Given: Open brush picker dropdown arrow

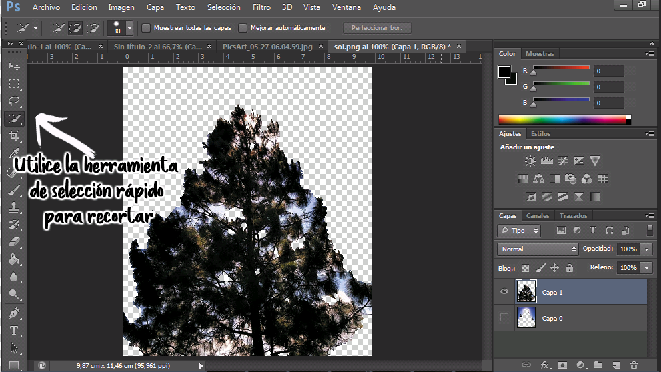Looking at the screenshot, I should (x=129, y=28).
